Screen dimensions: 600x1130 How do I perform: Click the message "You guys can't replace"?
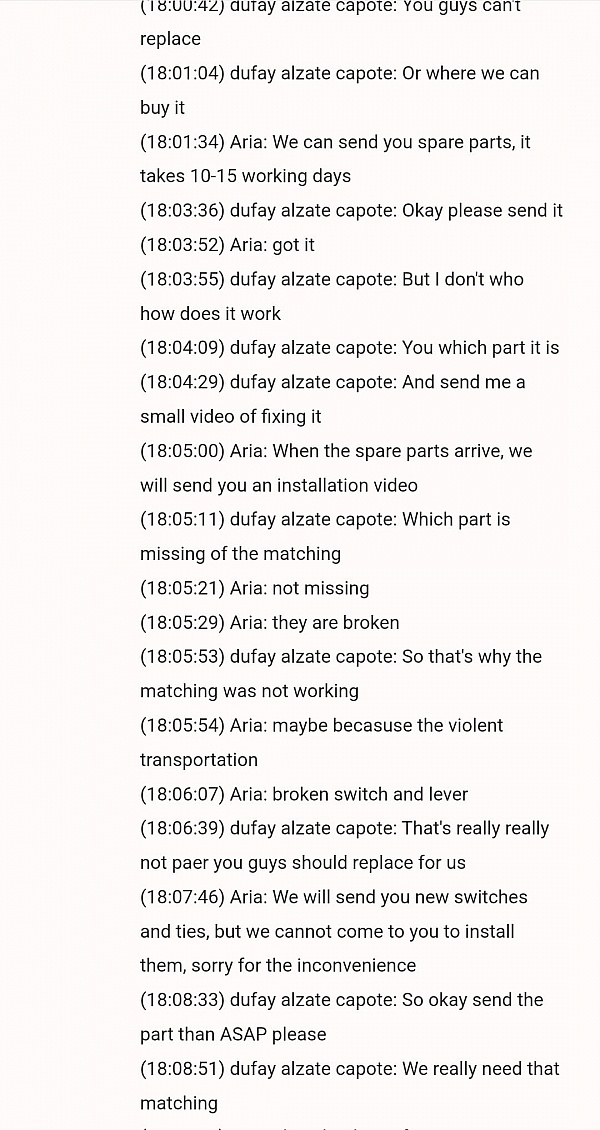click(330, 22)
